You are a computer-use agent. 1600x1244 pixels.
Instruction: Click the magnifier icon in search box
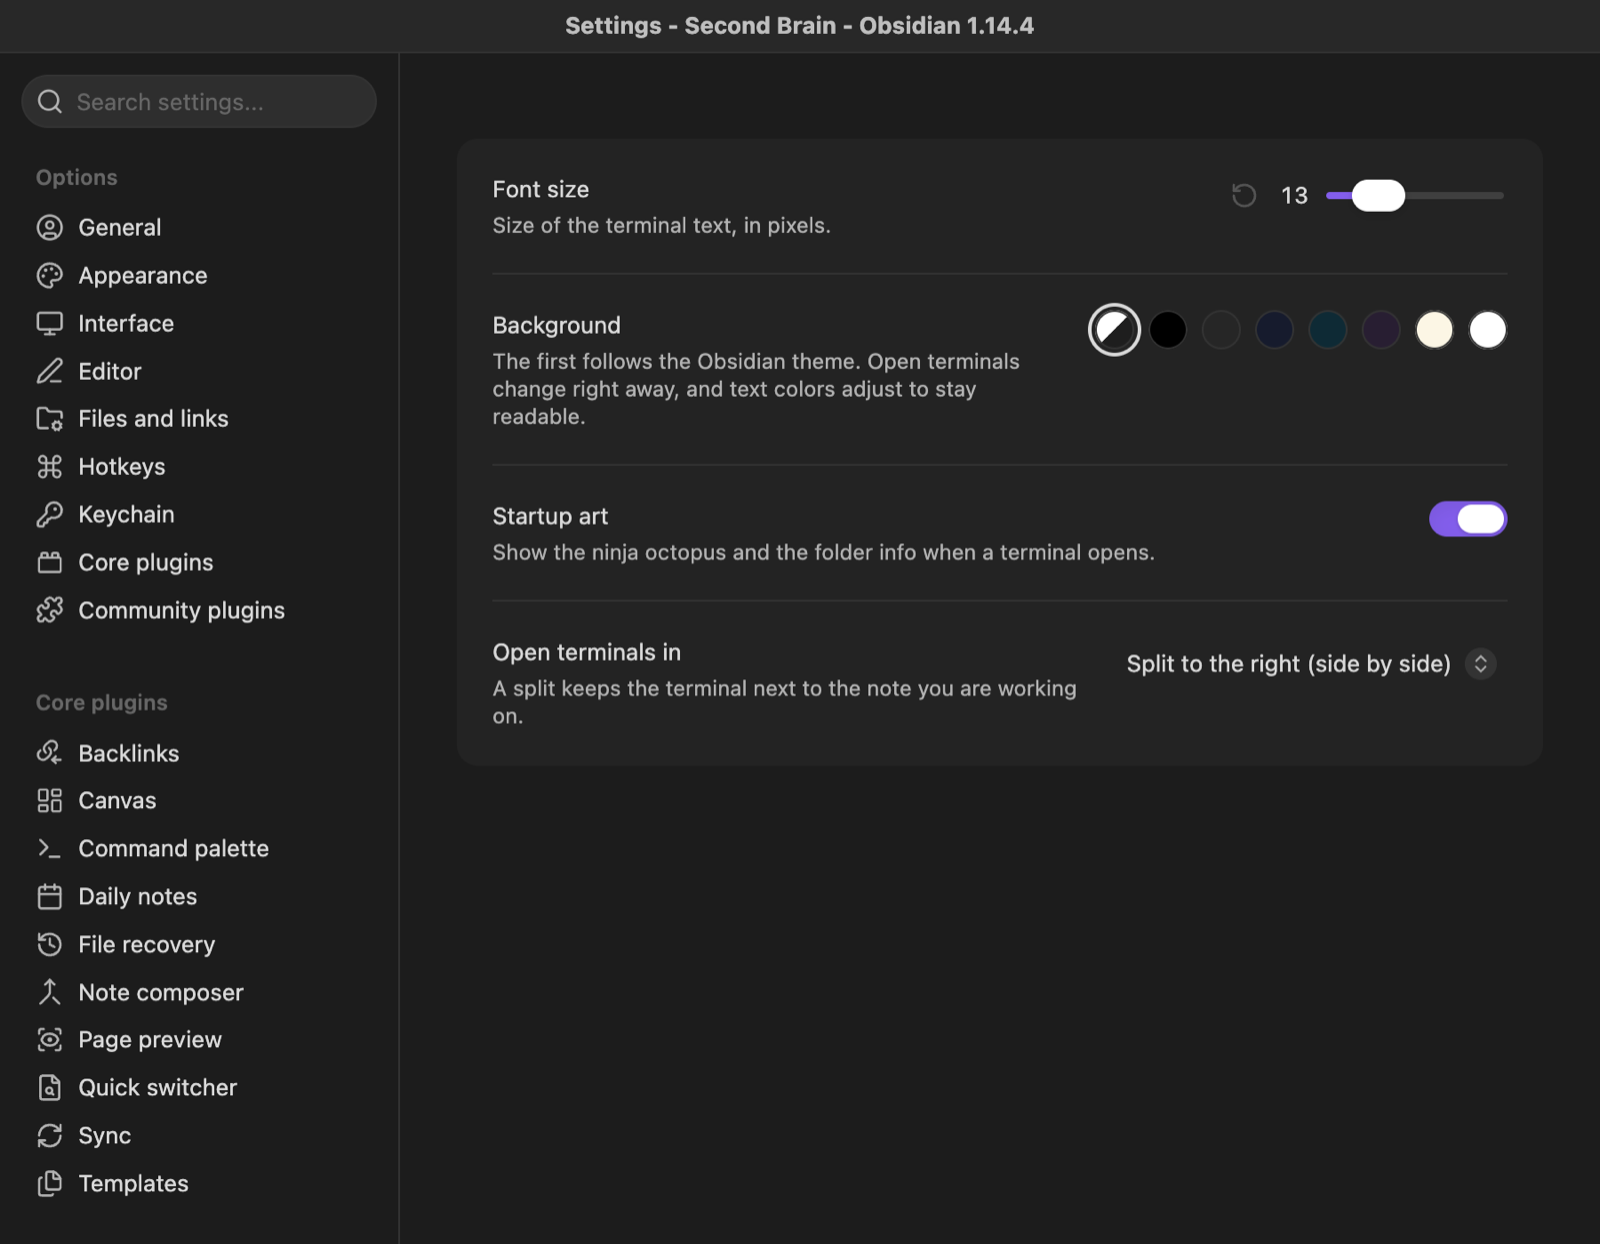click(50, 102)
